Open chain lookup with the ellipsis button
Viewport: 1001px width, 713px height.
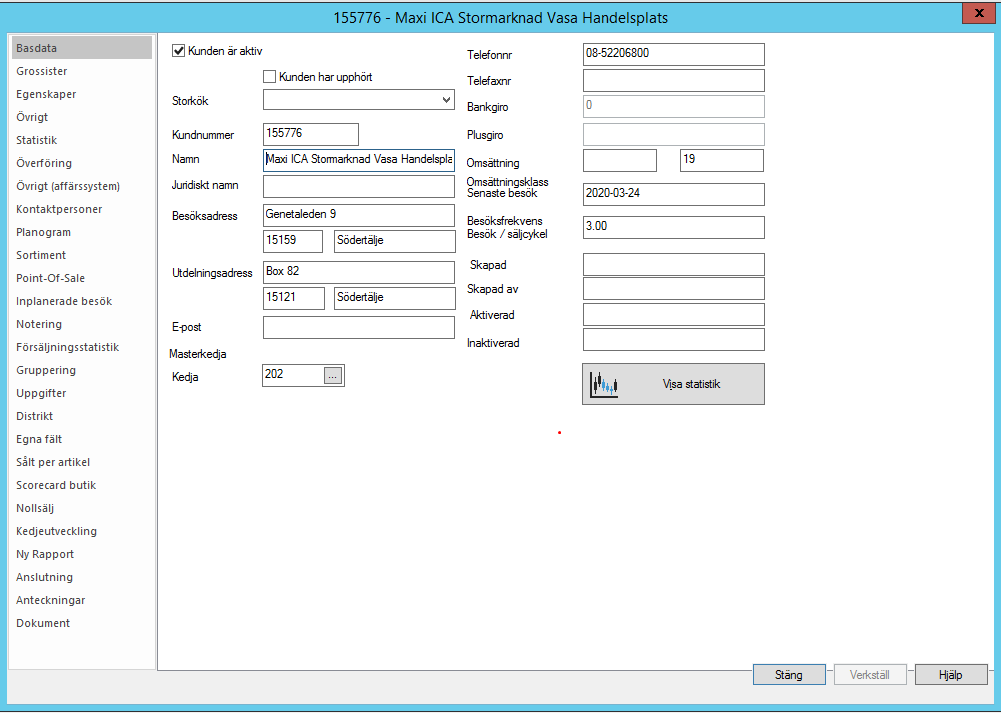click(333, 376)
